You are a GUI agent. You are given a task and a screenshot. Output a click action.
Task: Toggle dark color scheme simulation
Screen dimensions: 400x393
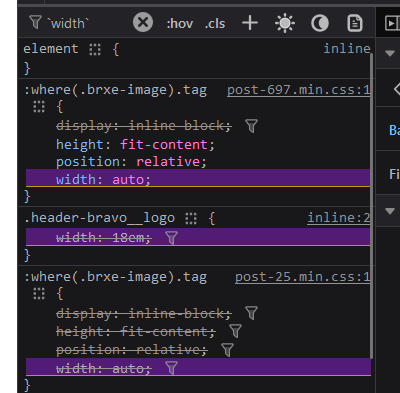point(320,23)
